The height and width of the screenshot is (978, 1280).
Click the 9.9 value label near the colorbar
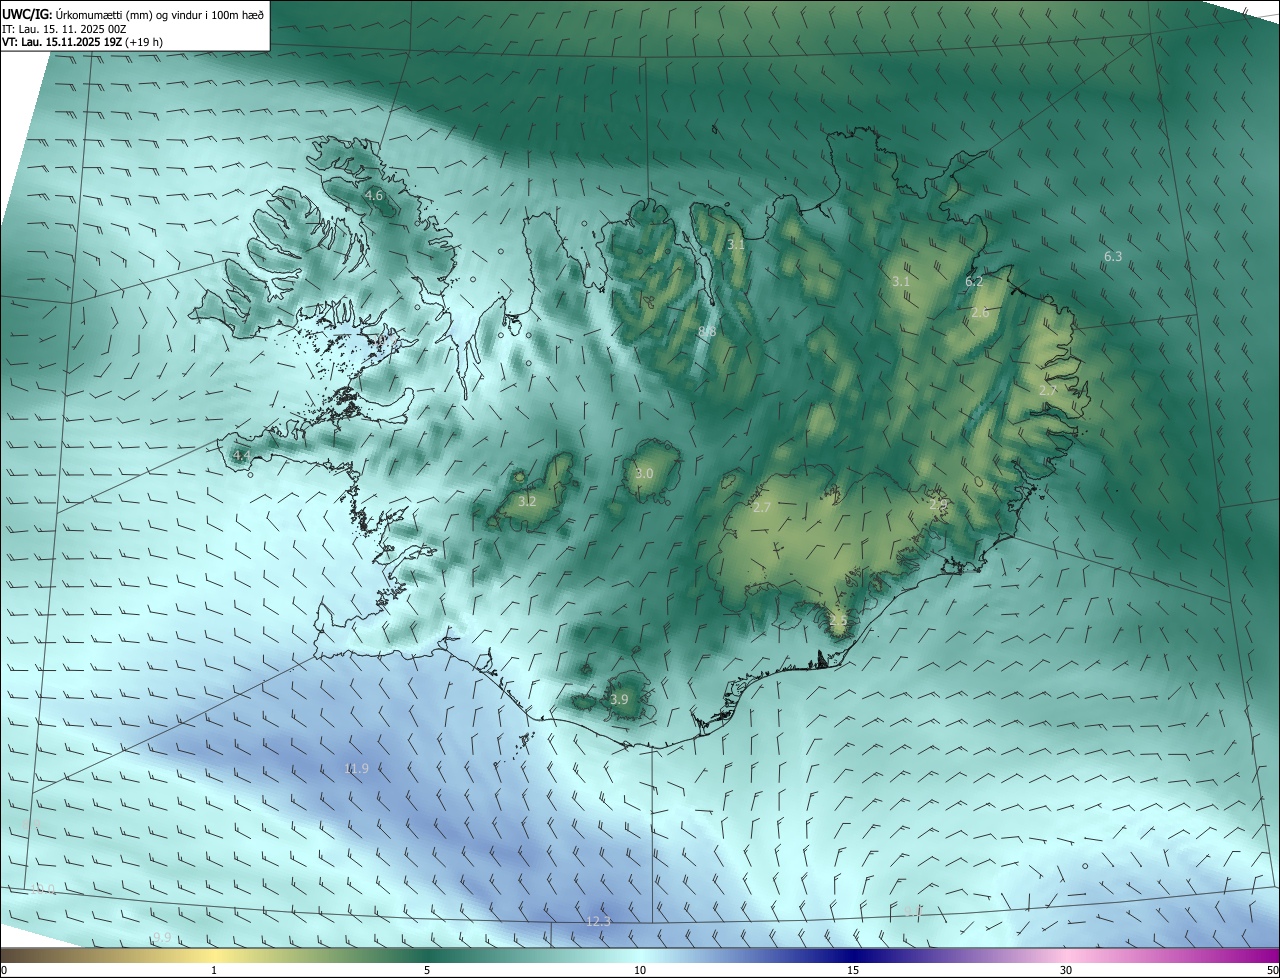tap(162, 938)
